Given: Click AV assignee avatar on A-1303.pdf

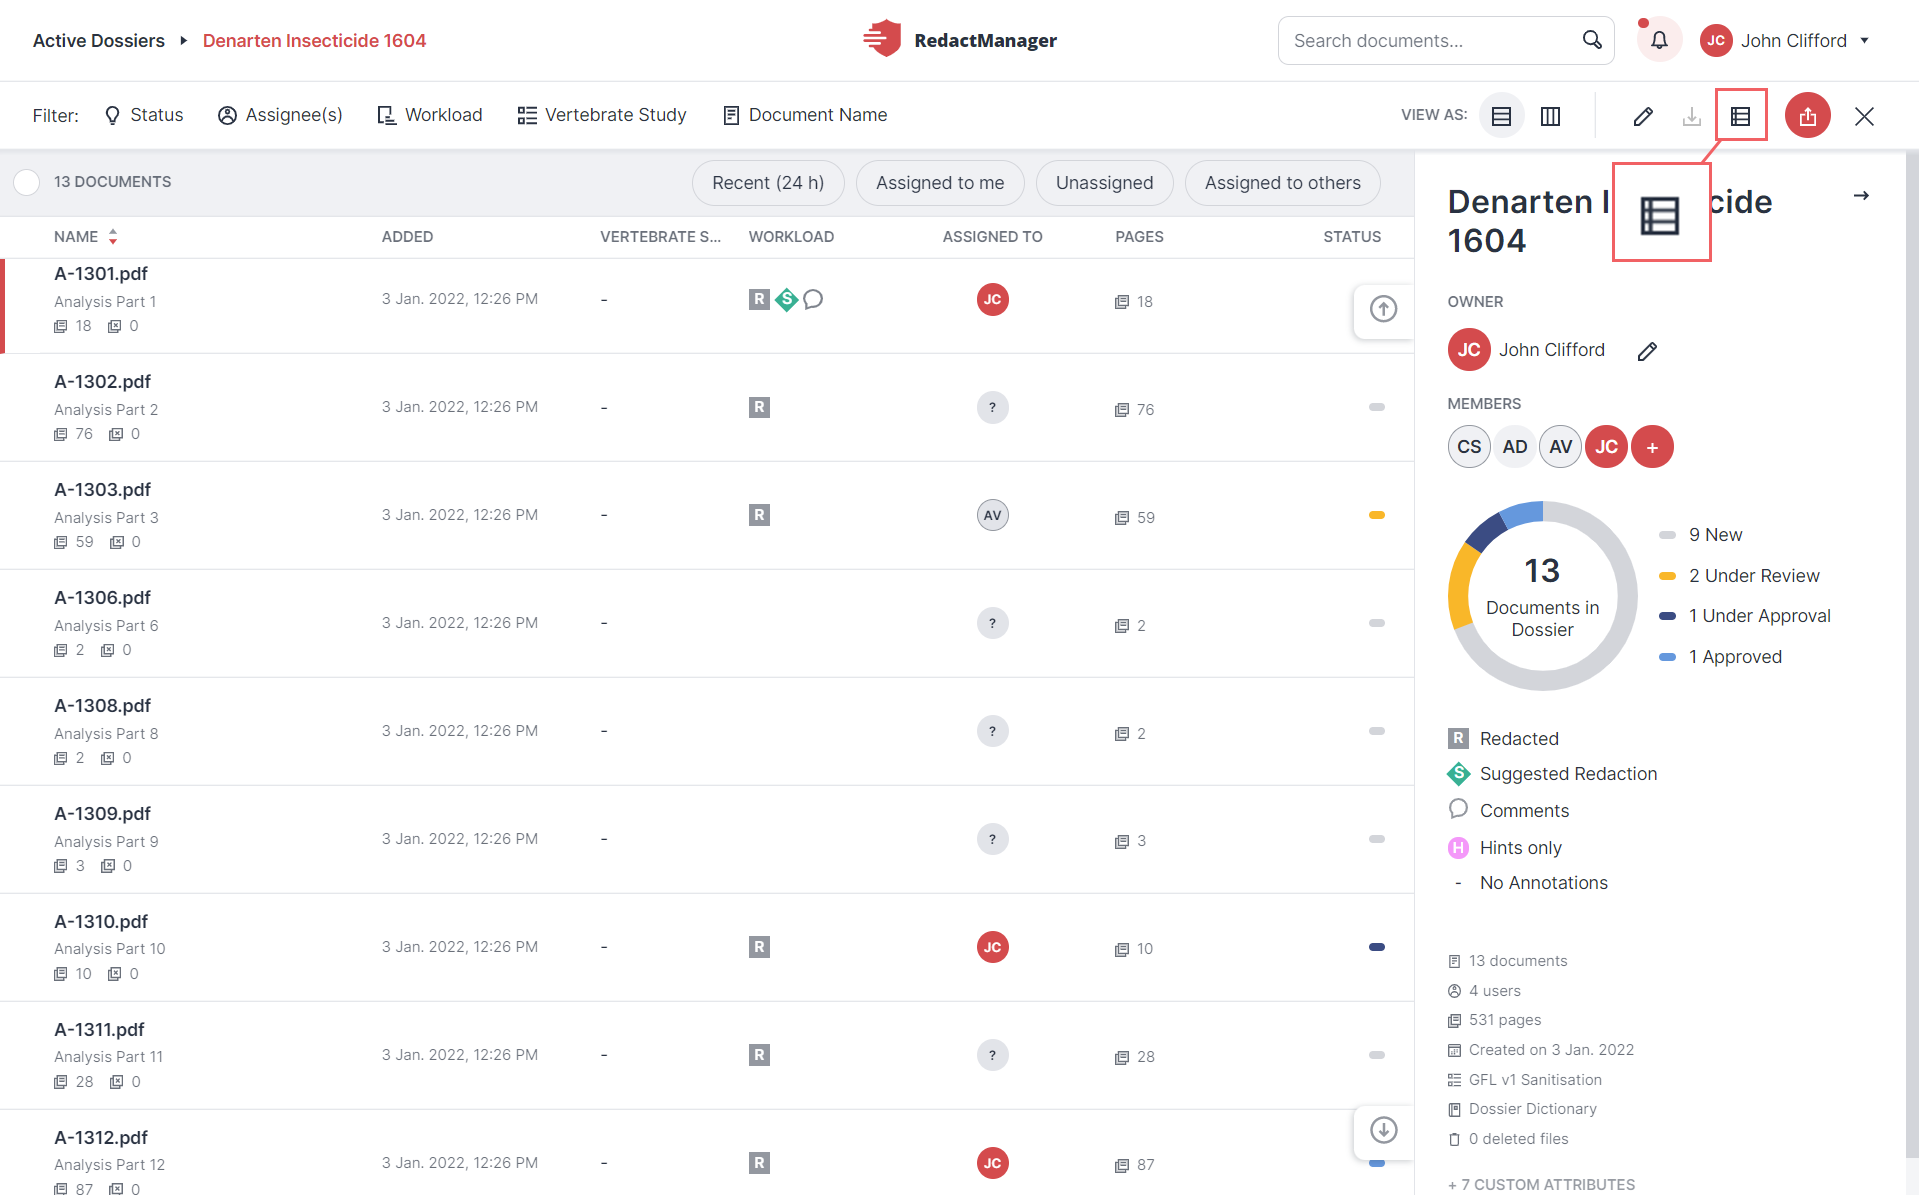Looking at the screenshot, I should (x=992, y=515).
